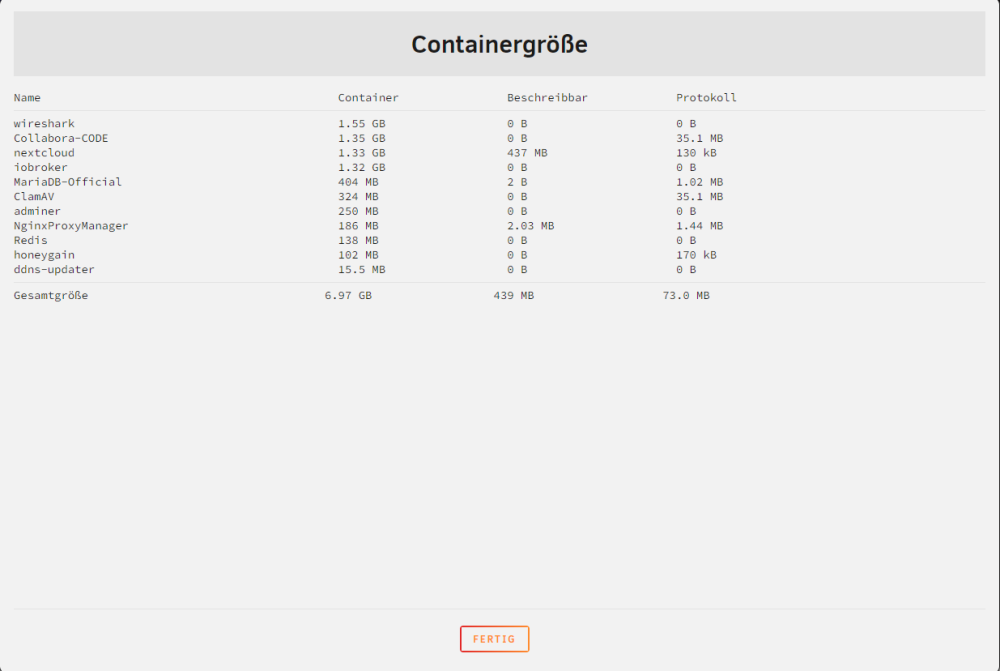Click ddns-updater's 15.5 MB container size
The width and height of the screenshot is (1000, 671).
(362, 270)
